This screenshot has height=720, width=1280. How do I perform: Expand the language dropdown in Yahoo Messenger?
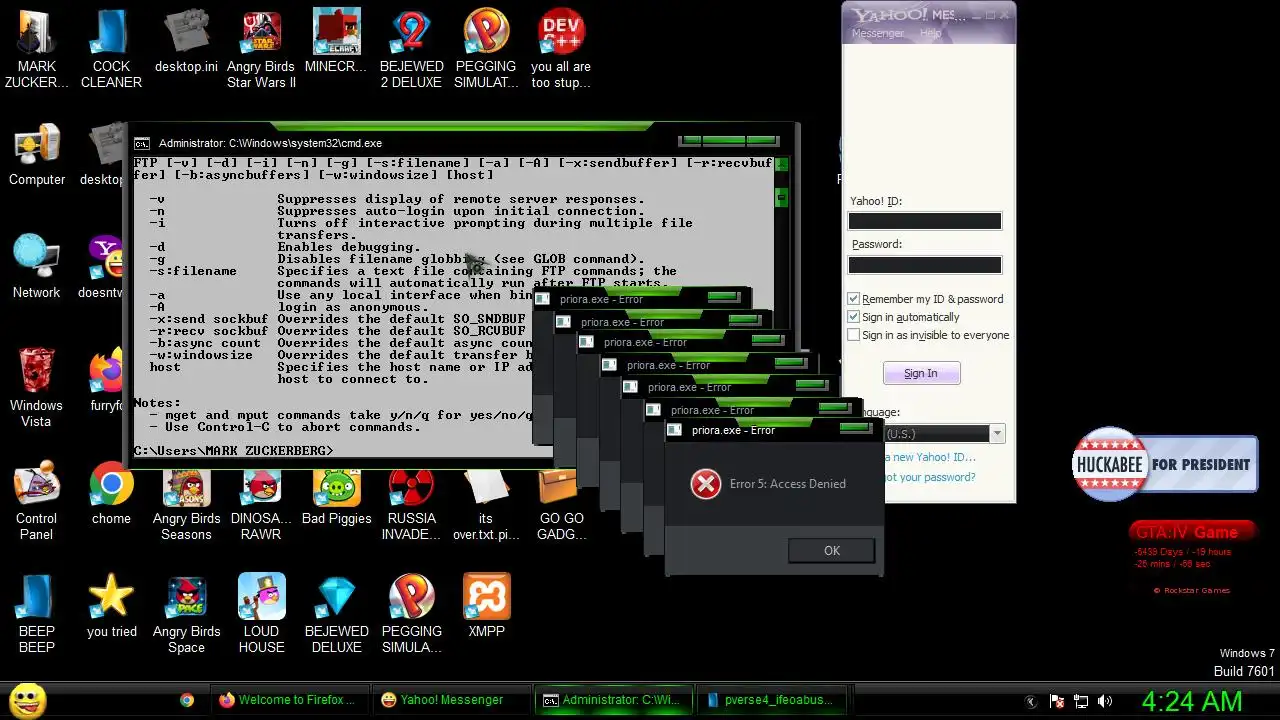[x=997, y=433]
